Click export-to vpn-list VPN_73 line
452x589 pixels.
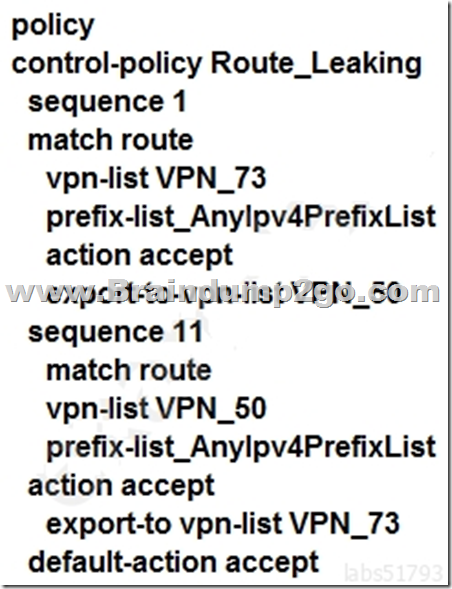click(222, 524)
